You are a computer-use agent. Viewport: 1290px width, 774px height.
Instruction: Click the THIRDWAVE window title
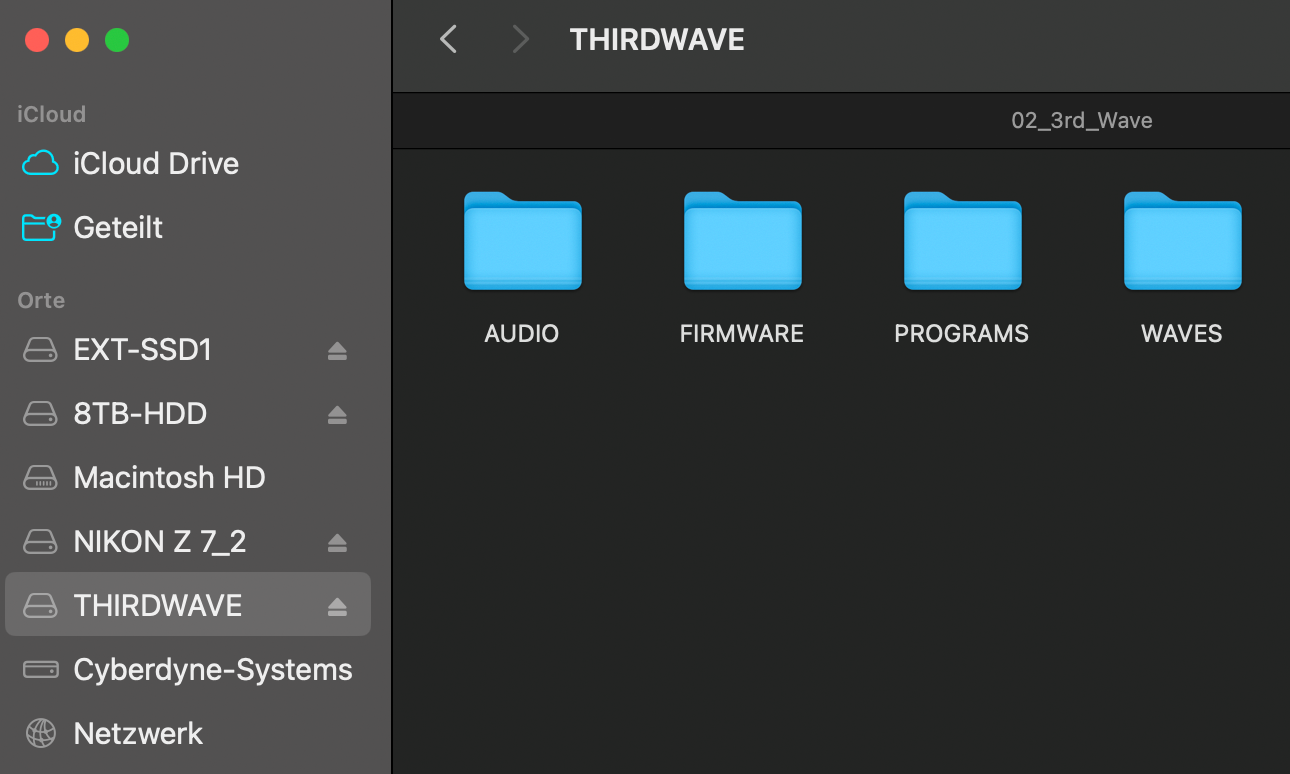(x=657, y=39)
